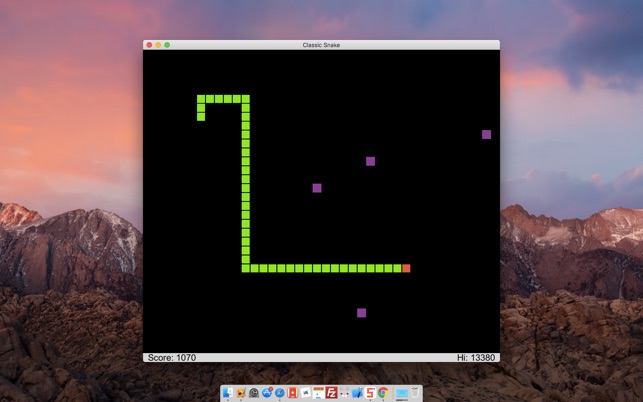
Task: Open Xcode from the dock
Action: 356,393
